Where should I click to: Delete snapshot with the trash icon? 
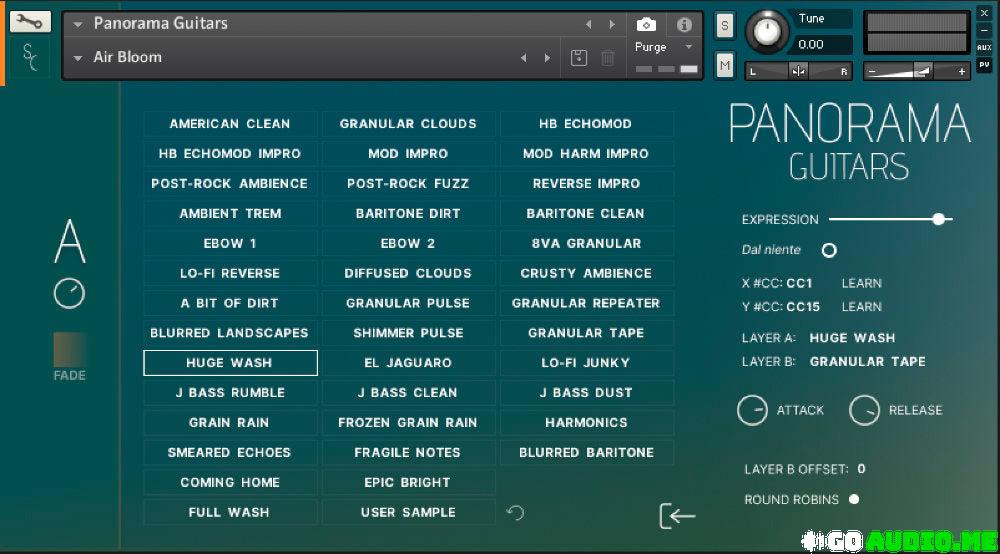point(608,58)
